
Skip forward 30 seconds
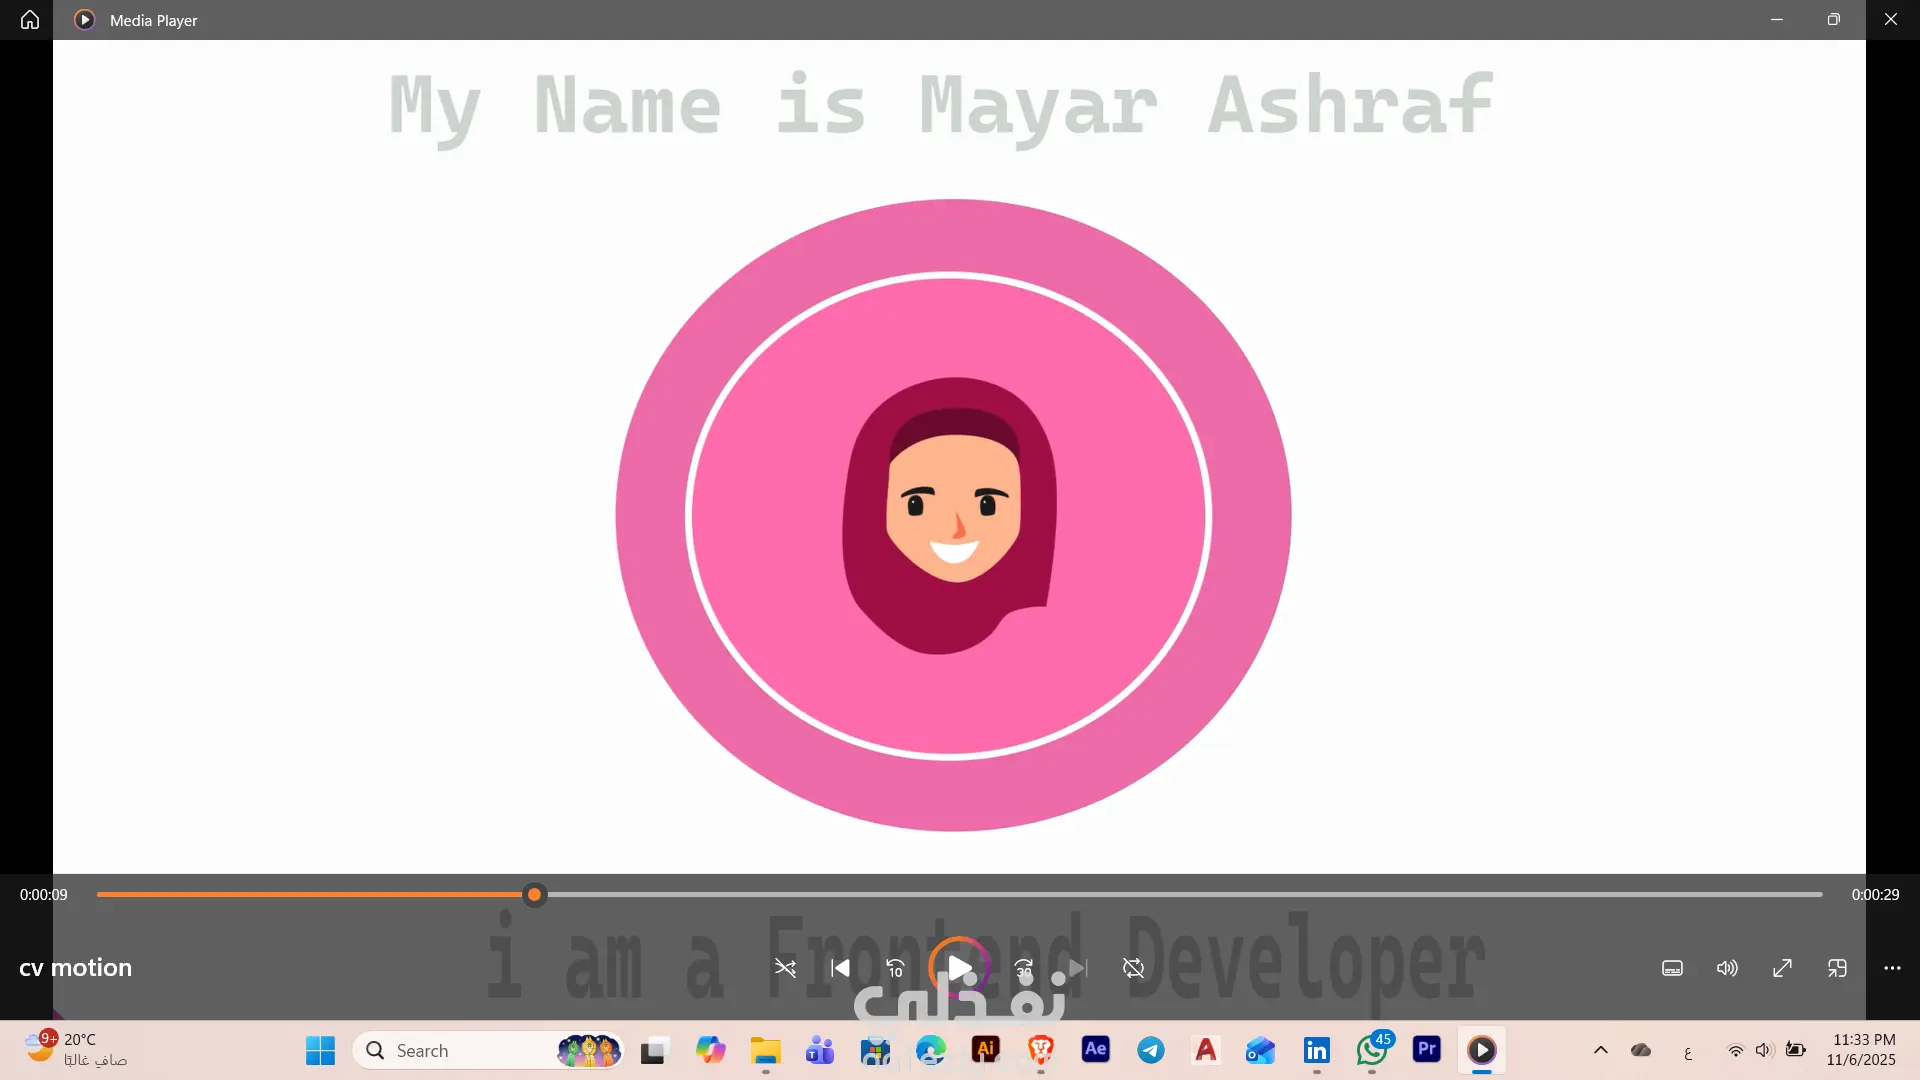tap(1024, 968)
